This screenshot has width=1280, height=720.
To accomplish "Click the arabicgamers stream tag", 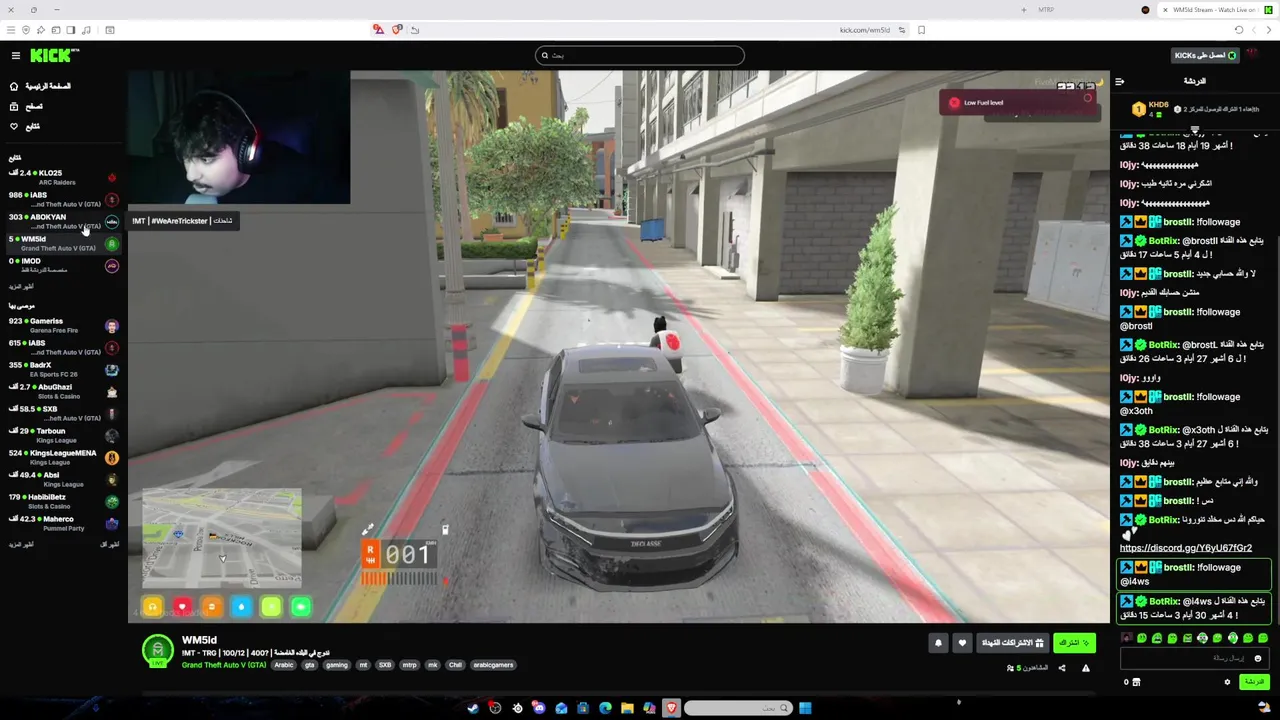I will pyautogui.click(x=493, y=665).
